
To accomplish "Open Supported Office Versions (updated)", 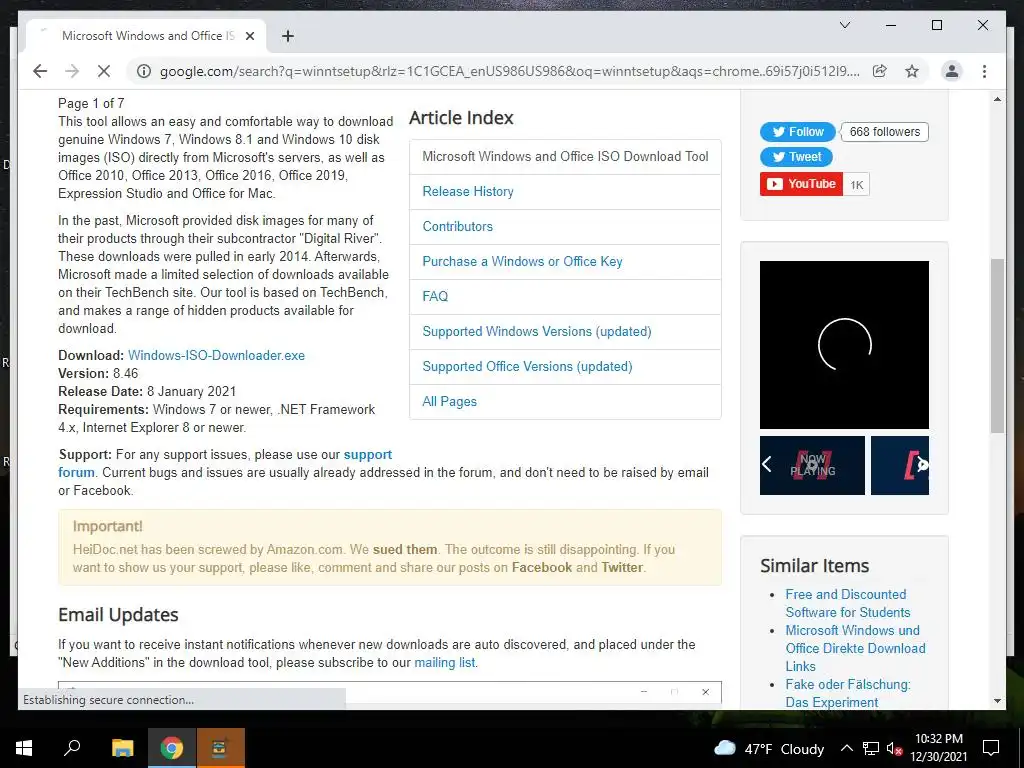I will pos(527,366).
